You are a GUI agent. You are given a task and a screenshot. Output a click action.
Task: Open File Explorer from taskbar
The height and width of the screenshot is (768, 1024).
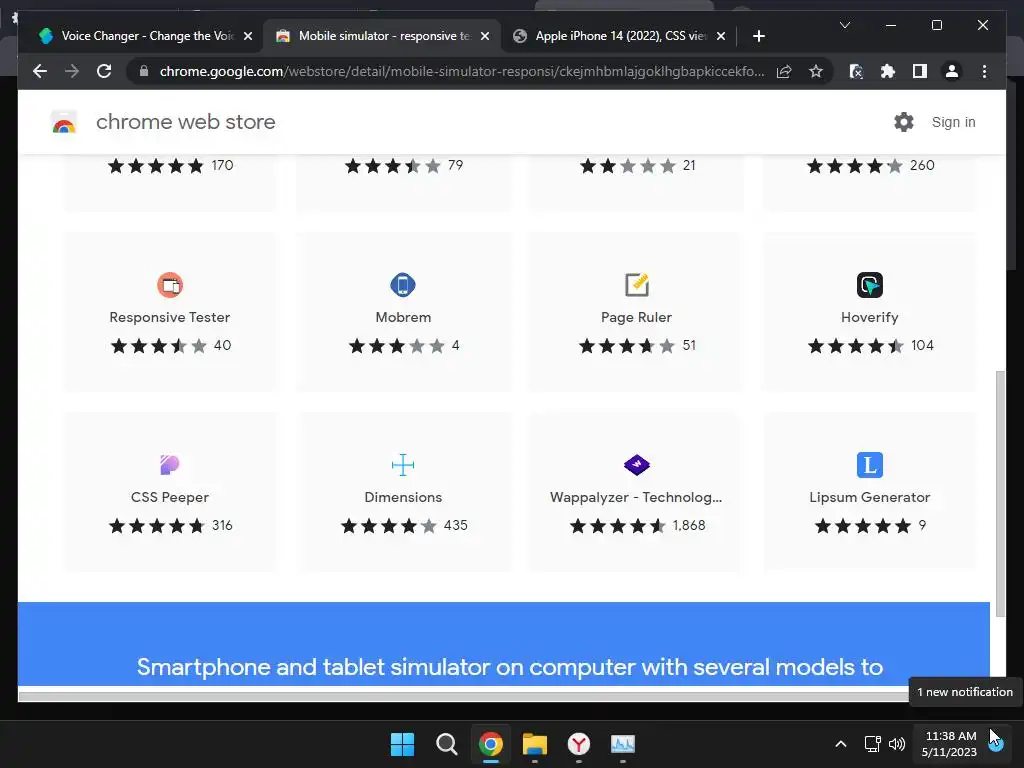(x=535, y=744)
